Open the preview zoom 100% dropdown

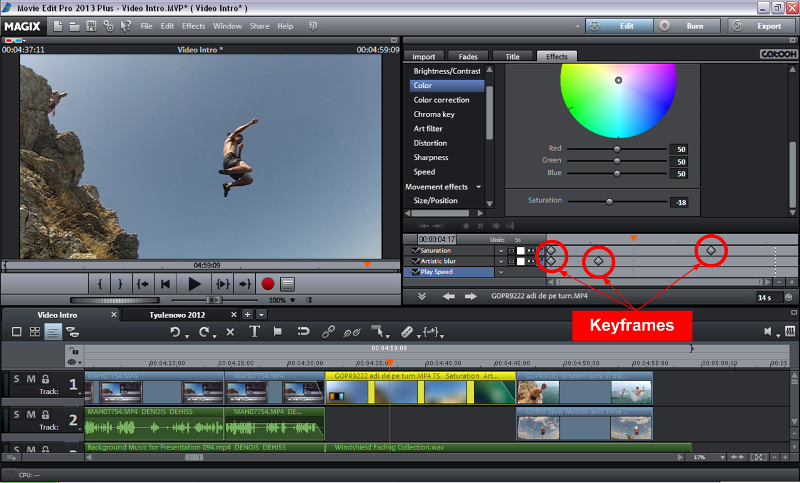293,300
